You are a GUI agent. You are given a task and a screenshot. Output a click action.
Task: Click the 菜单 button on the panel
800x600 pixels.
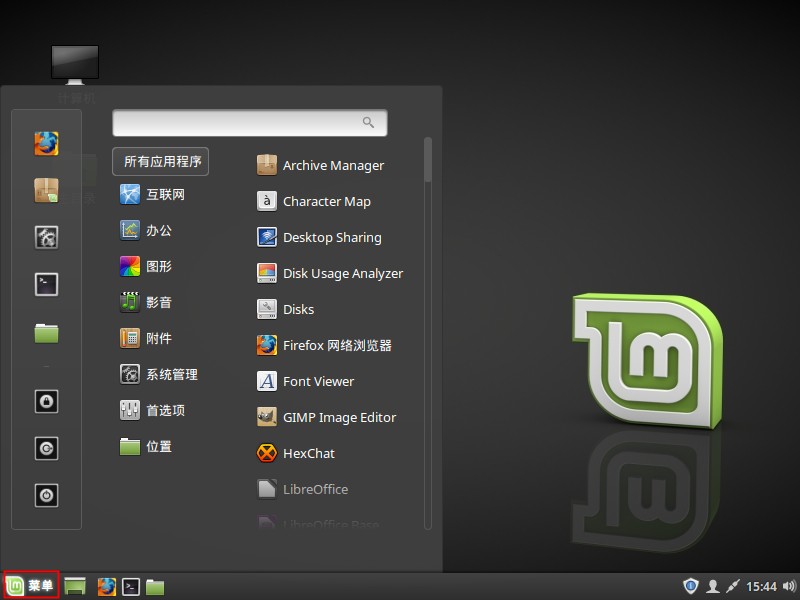(31, 586)
